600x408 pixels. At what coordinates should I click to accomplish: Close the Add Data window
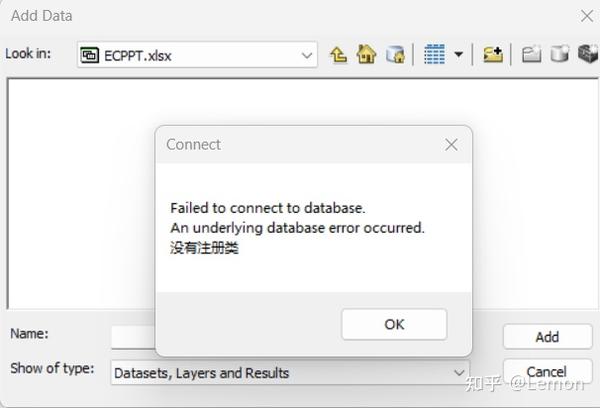[x=587, y=16]
